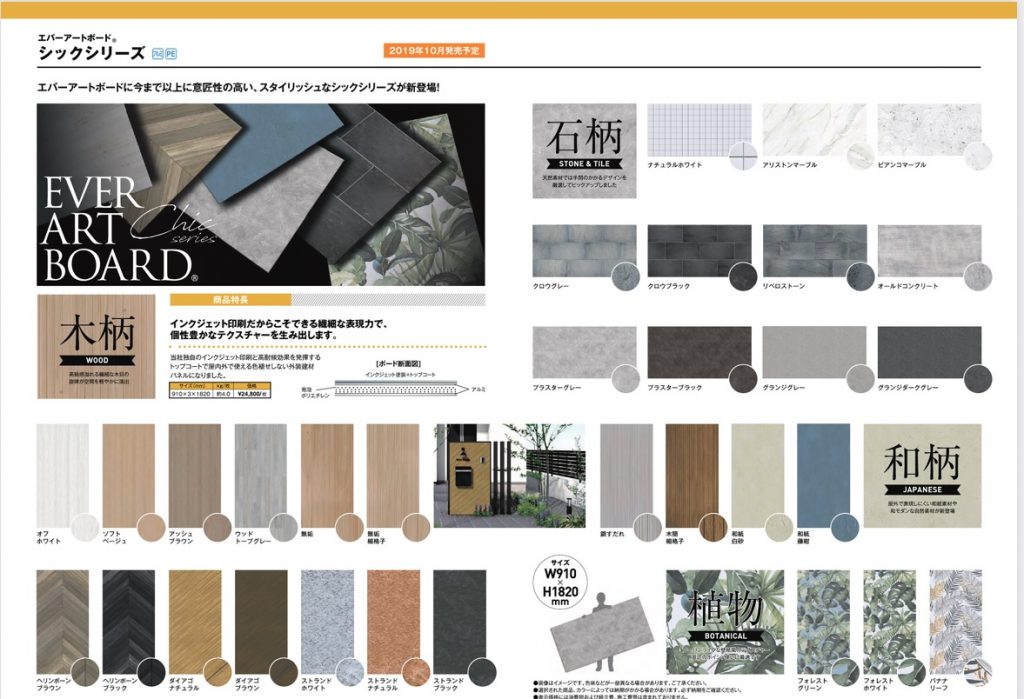Screen dimensions: 1024x699
Task: Choose the 木間細格子 brown panel swatch
Action: (692, 476)
